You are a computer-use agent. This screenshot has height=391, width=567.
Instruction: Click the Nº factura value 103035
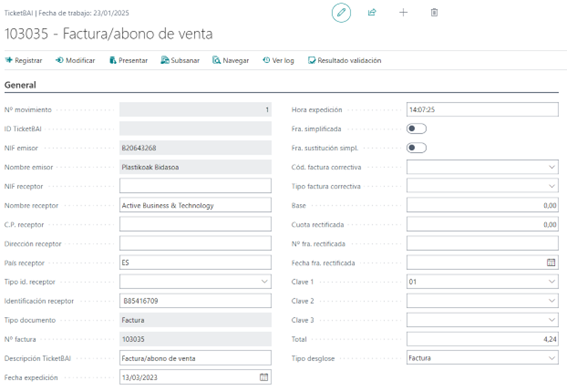(195, 339)
